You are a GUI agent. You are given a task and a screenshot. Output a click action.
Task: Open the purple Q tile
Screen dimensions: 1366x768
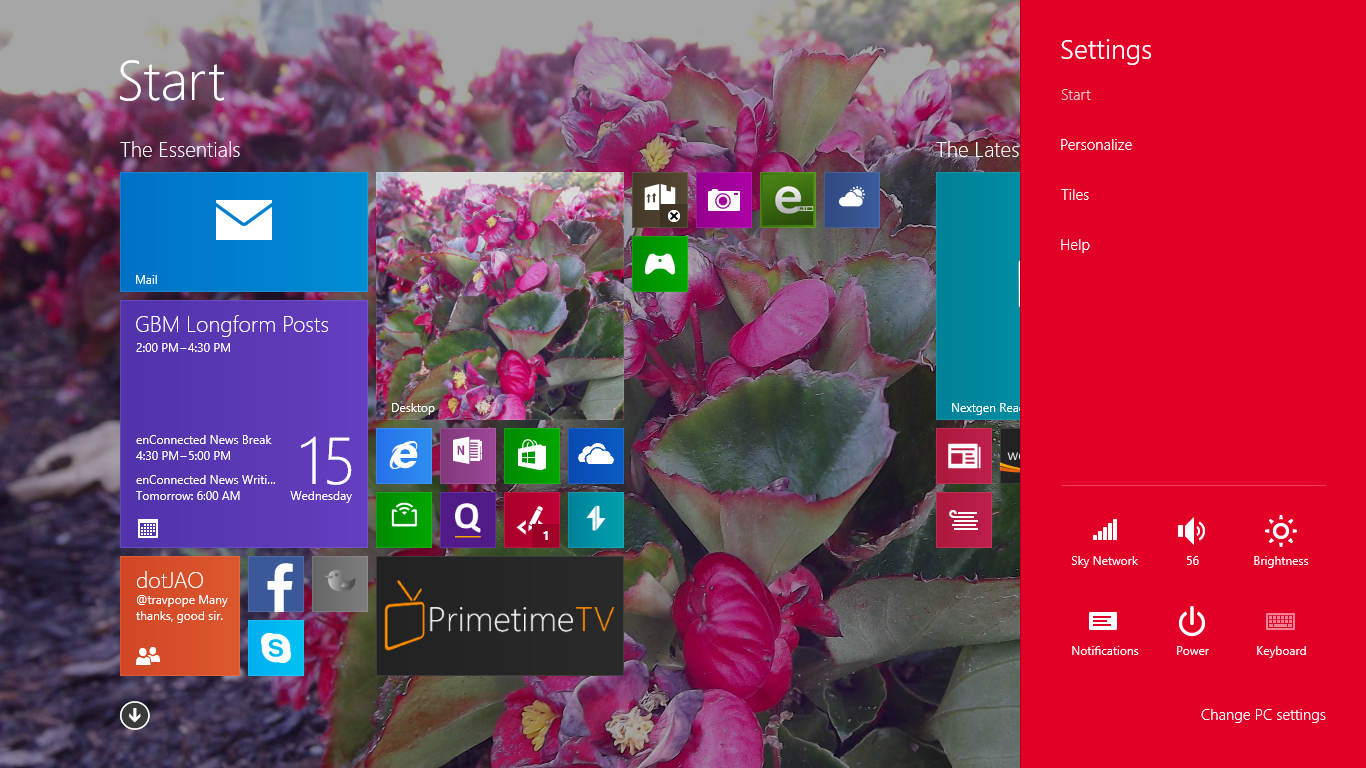point(468,520)
